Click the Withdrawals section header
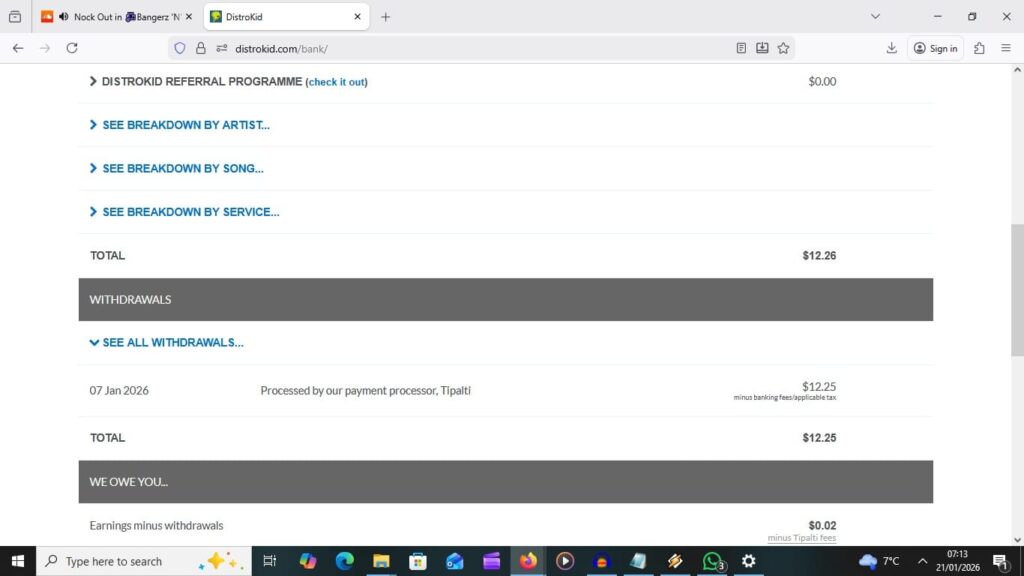Viewport: 1024px width, 576px height. click(505, 299)
